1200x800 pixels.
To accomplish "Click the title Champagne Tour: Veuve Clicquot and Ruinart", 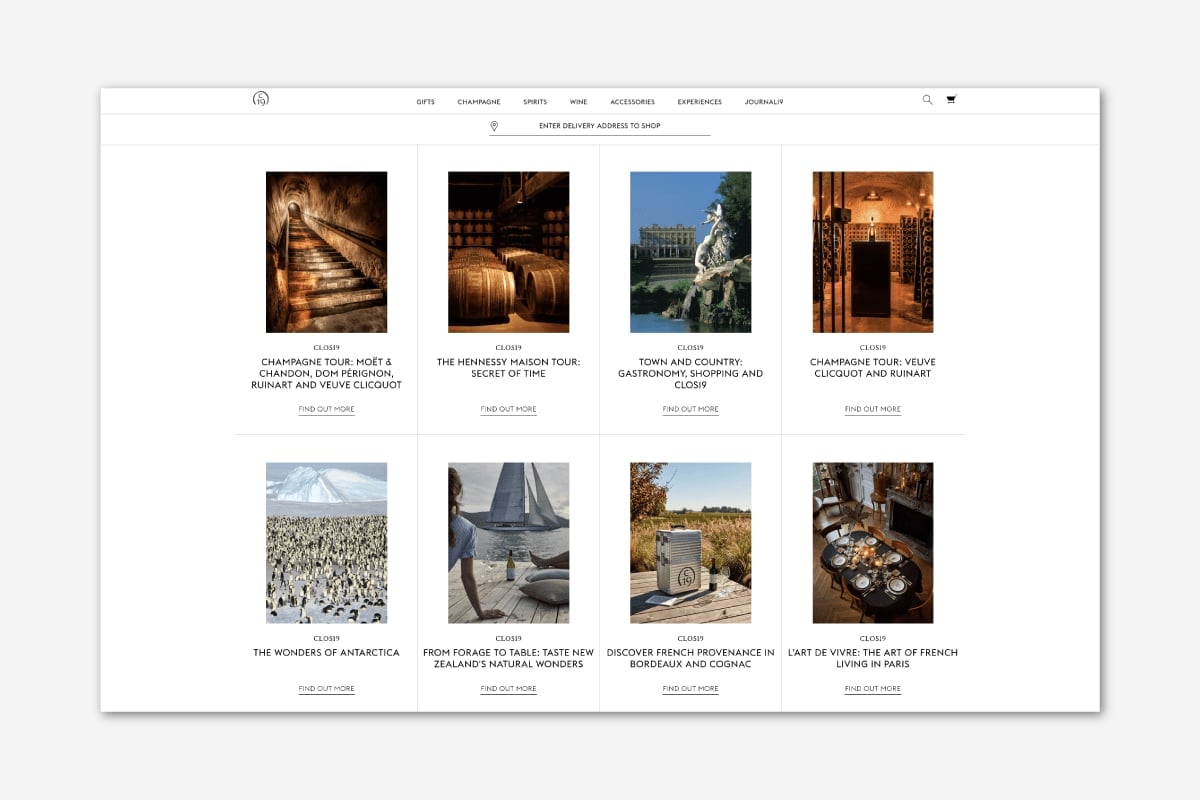I will (872, 368).
